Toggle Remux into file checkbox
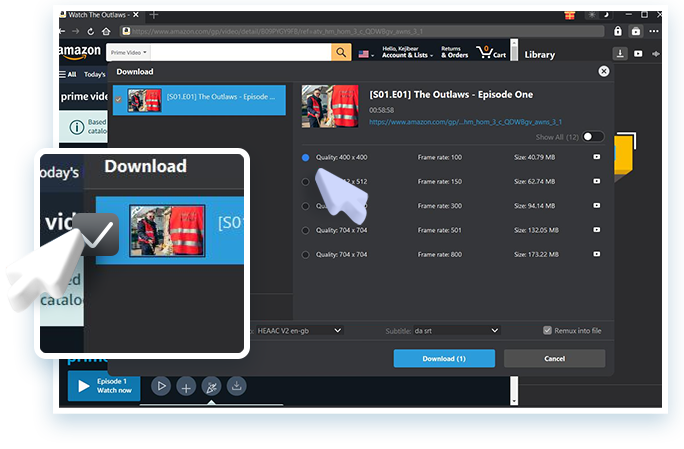Image resolution: width=684 pixels, height=449 pixels. 547,330
